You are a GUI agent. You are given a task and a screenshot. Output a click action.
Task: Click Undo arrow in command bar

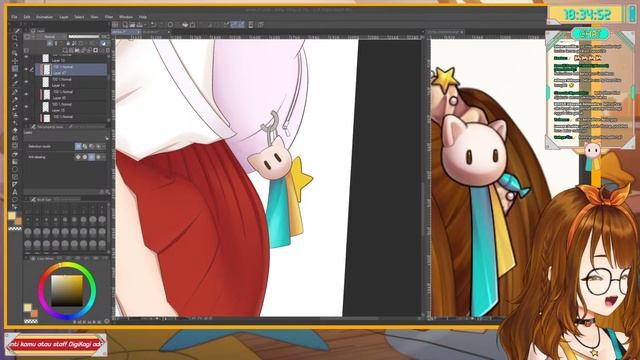153,25
